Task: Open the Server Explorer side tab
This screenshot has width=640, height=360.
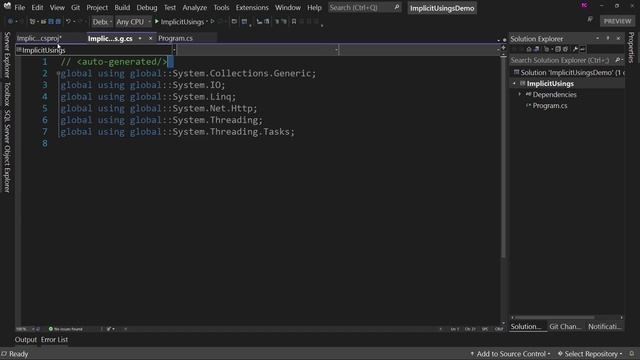Action: (7, 55)
